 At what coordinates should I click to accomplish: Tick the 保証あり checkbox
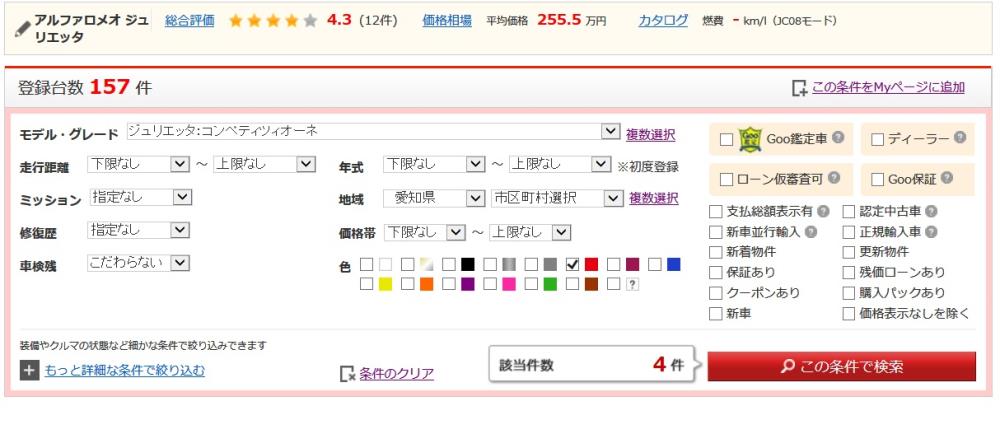(x=716, y=273)
